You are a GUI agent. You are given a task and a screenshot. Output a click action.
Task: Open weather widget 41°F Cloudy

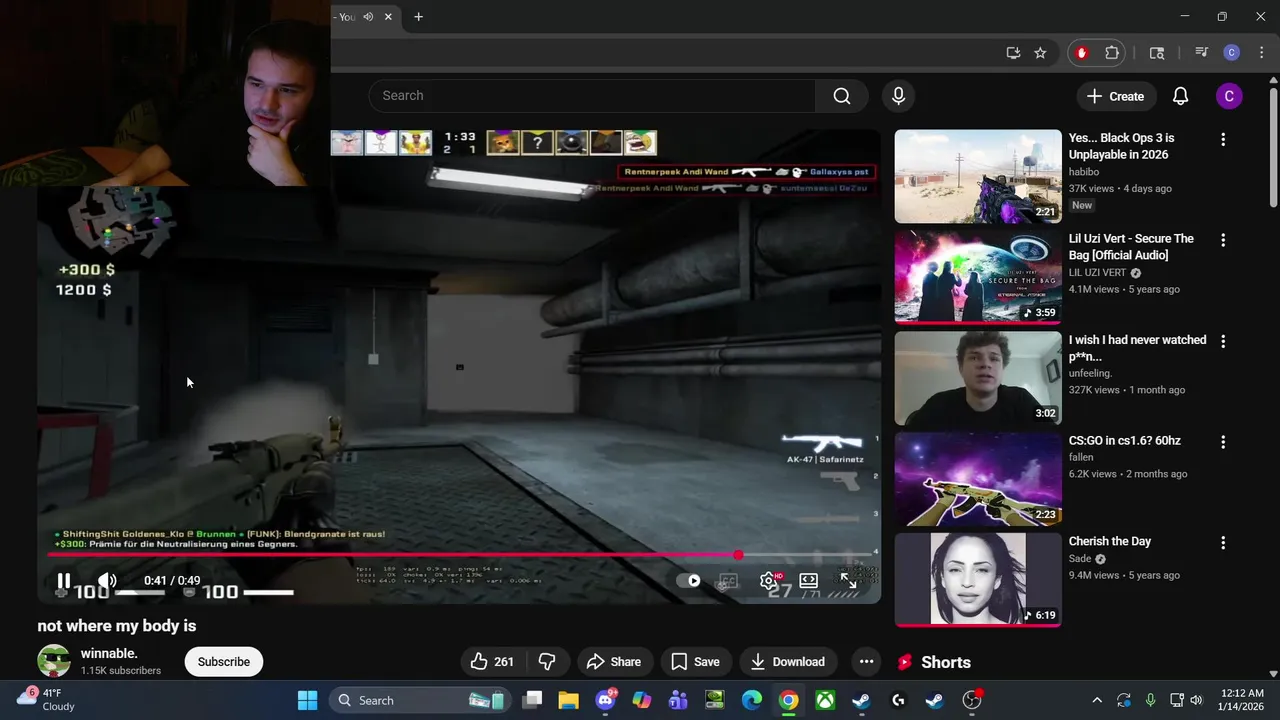[x=47, y=699]
